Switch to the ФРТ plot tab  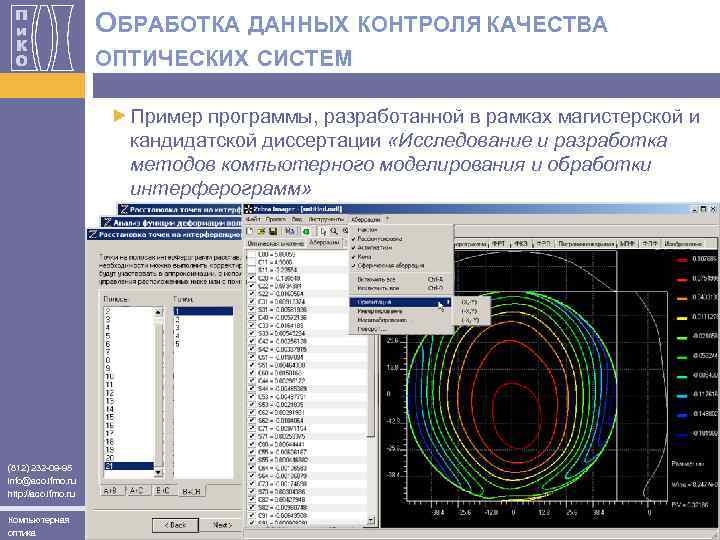(499, 244)
